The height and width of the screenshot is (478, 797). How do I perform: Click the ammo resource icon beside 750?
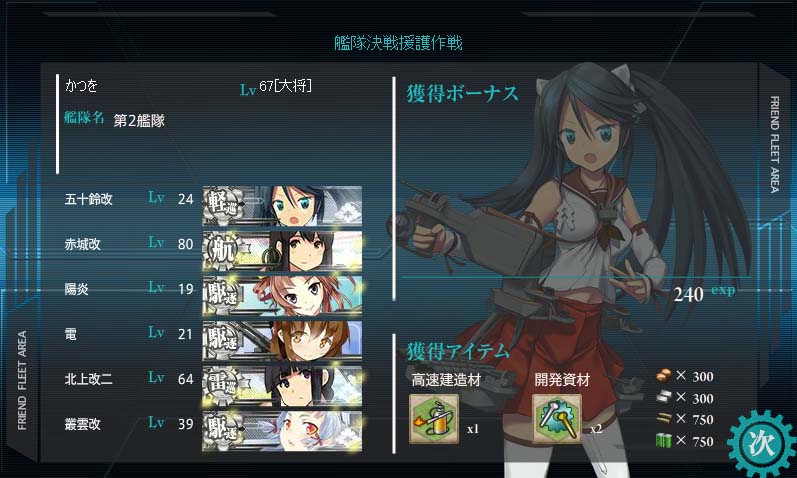point(663,419)
